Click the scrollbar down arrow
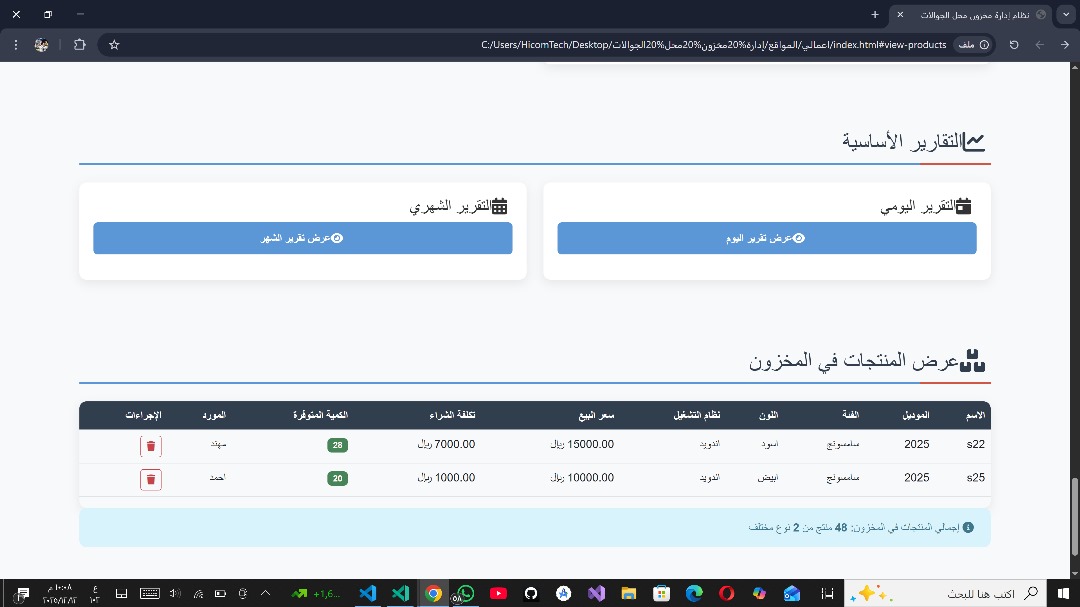 1074,573
